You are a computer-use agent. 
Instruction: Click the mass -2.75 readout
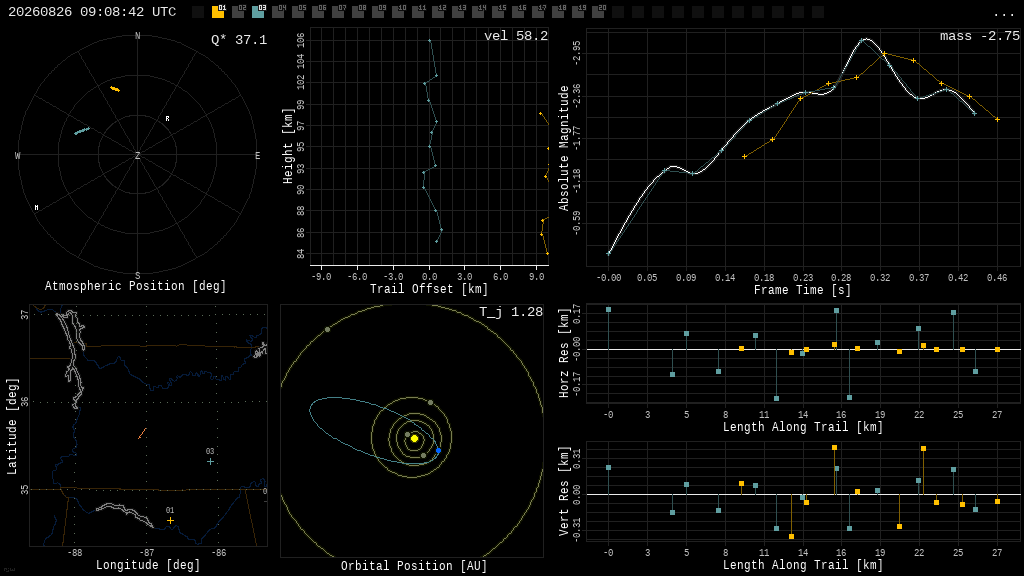pos(980,36)
